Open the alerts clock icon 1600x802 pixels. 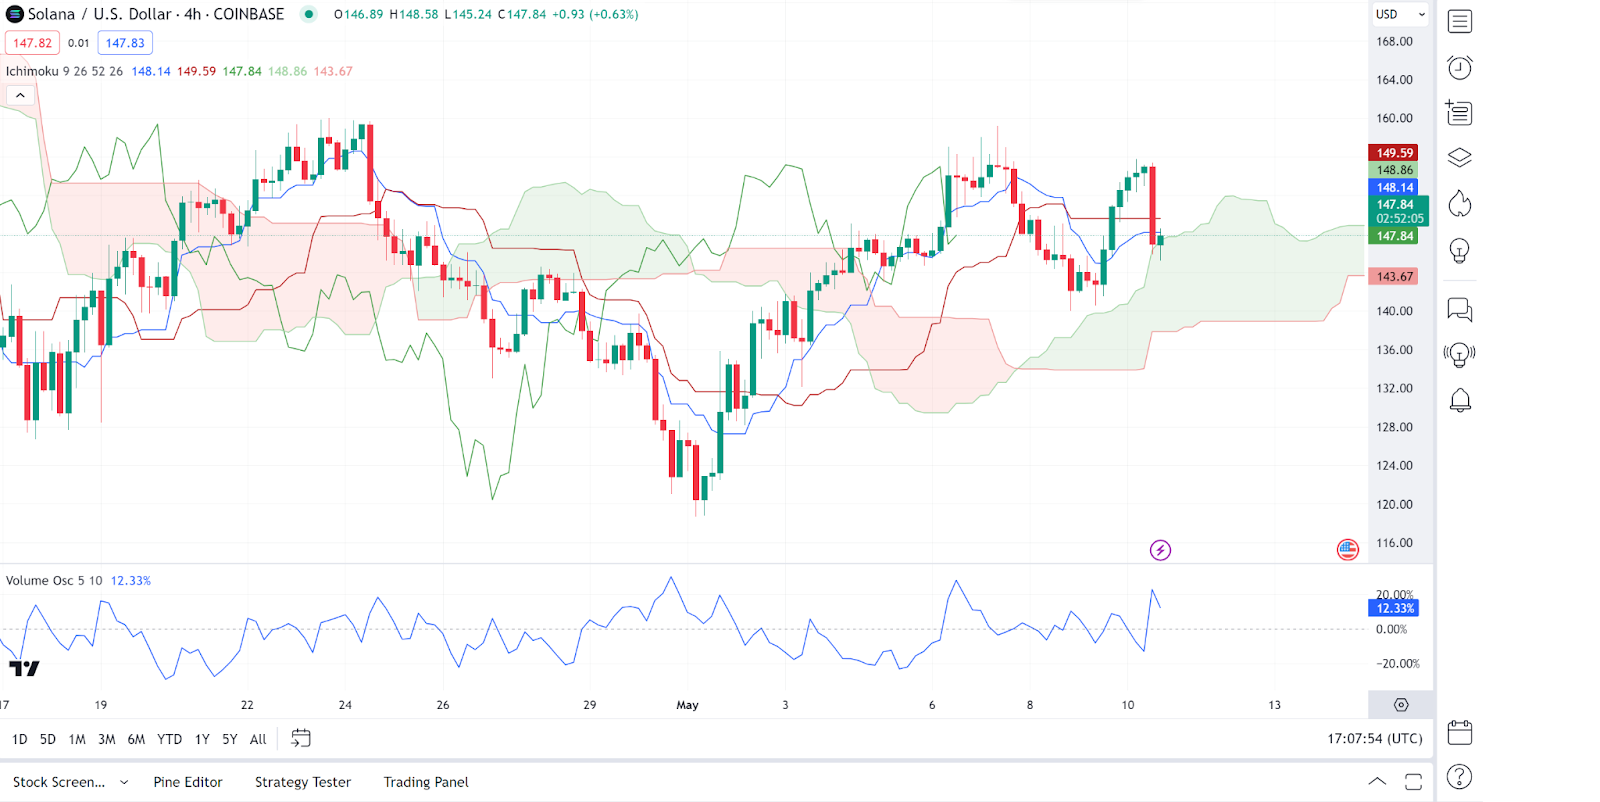point(1460,67)
